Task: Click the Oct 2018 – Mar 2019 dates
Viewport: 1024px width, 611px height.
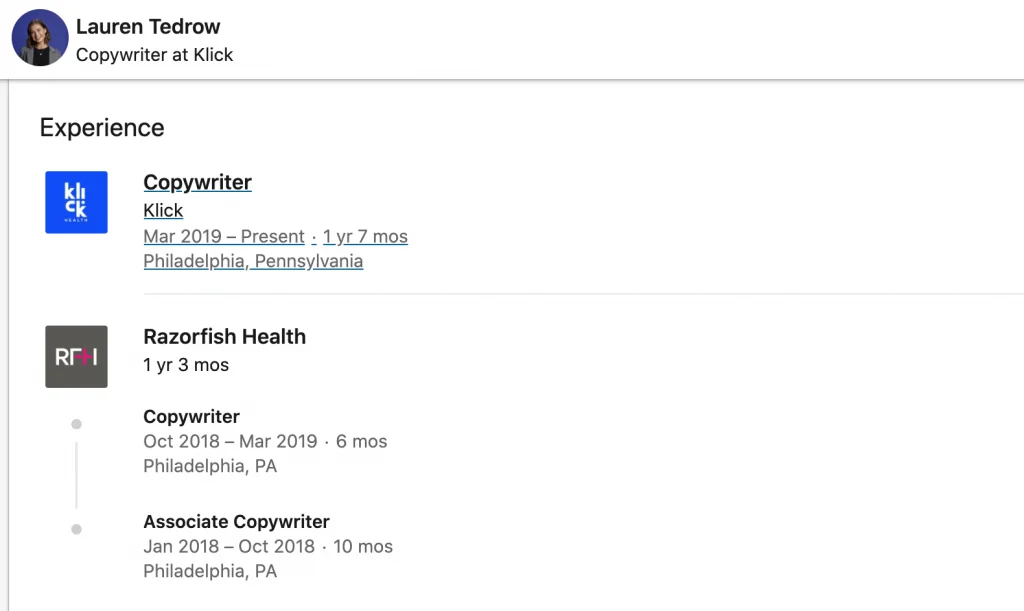Action: click(230, 441)
